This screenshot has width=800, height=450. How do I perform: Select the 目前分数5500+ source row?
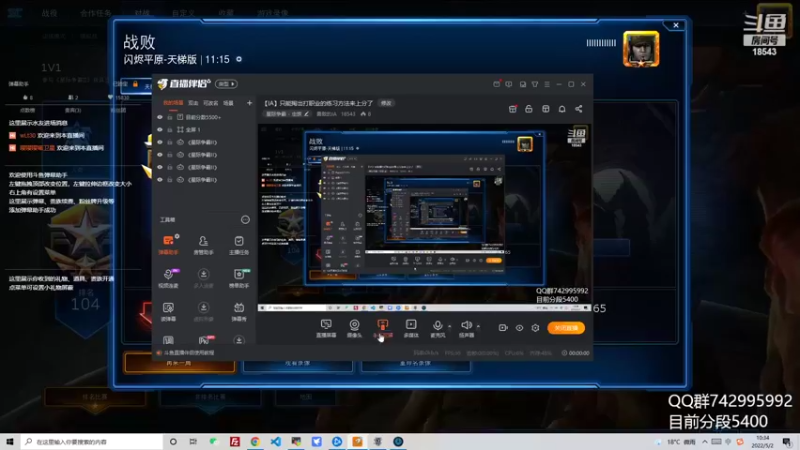click(204, 117)
